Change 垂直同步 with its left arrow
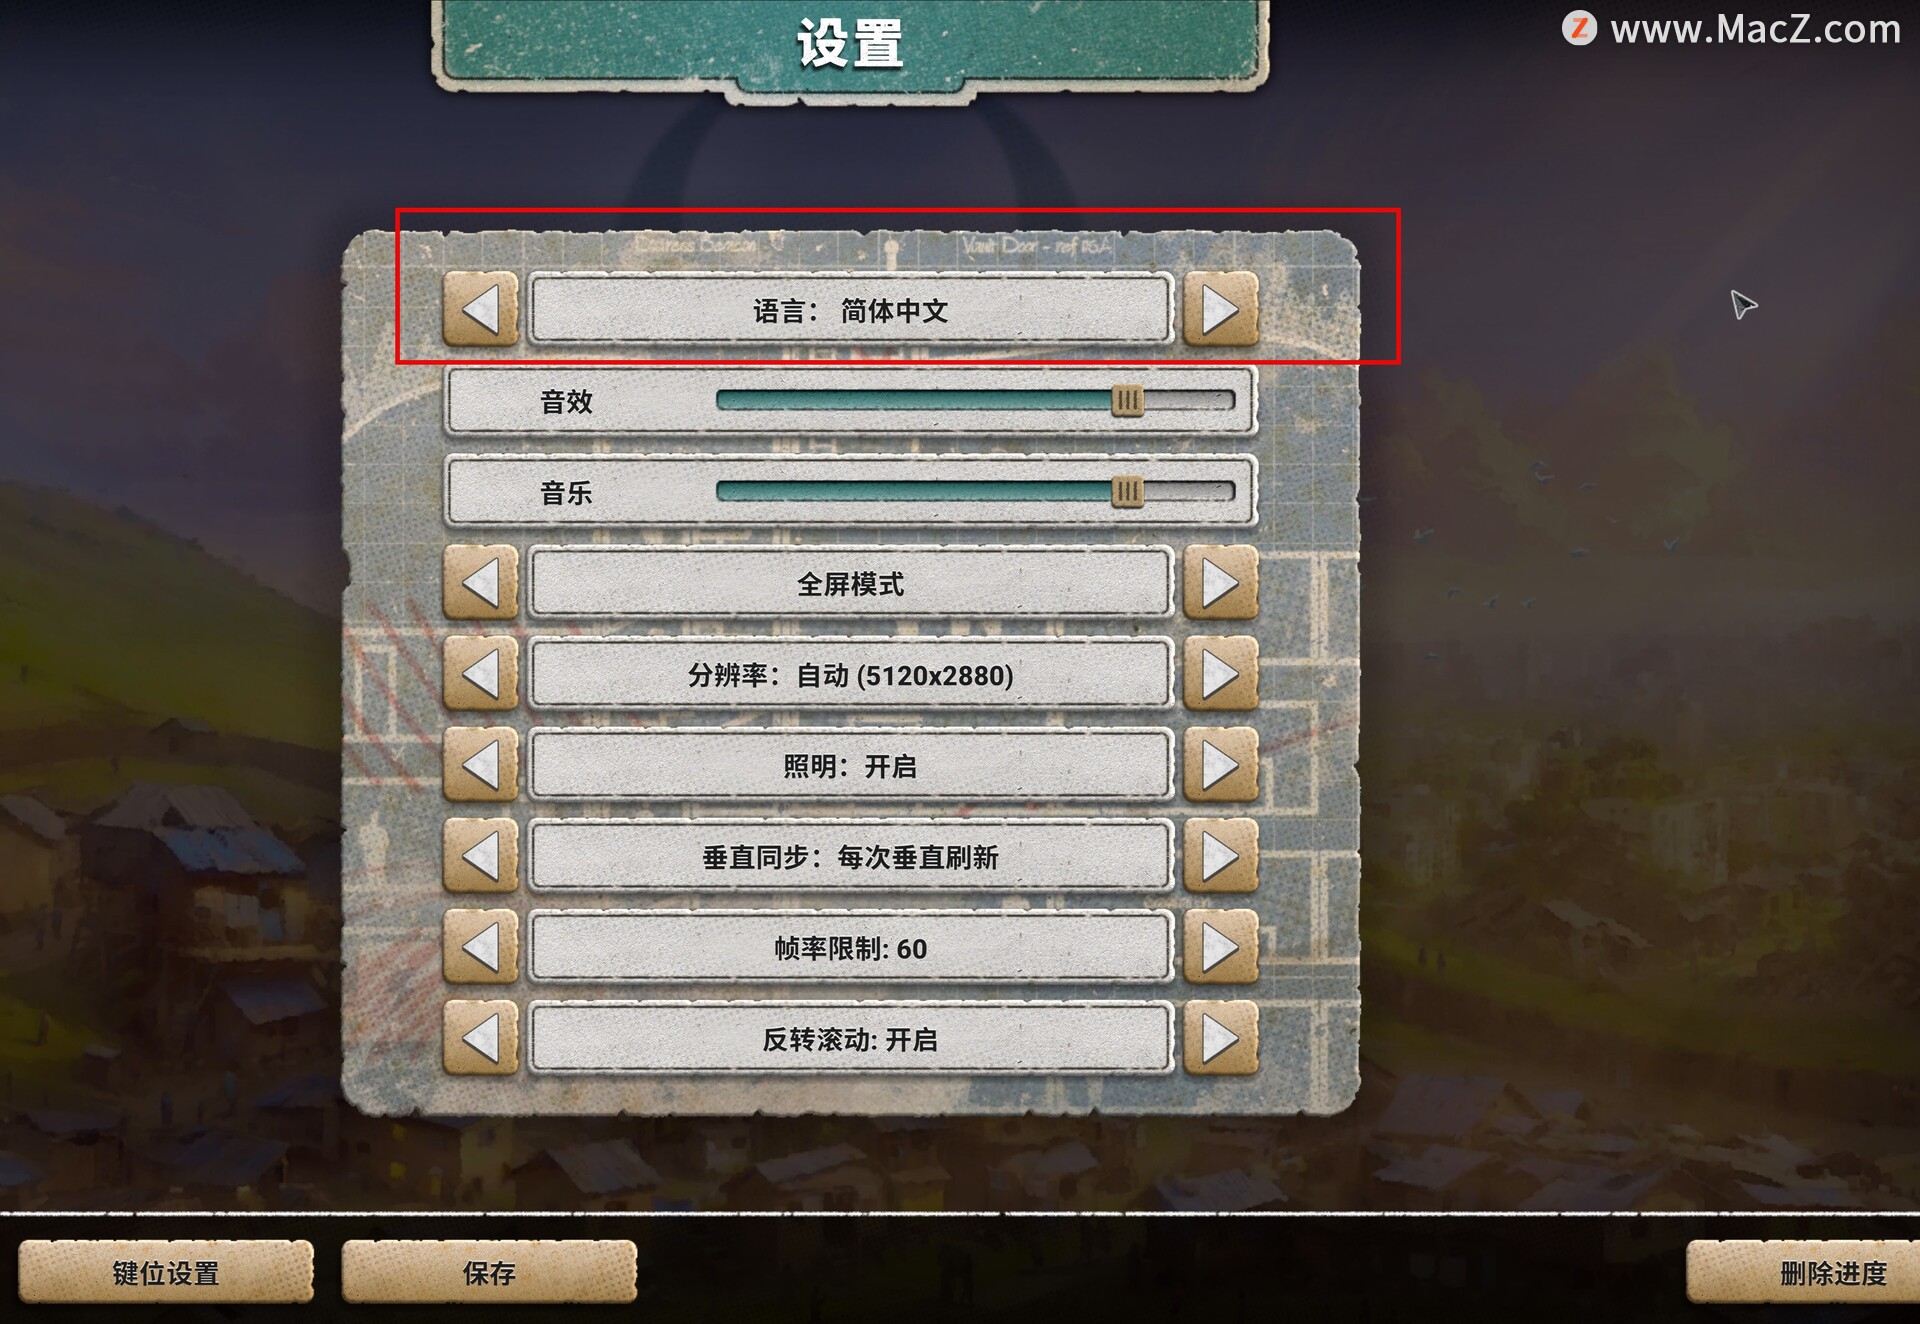Screen dimensions: 1920x1324 481,856
